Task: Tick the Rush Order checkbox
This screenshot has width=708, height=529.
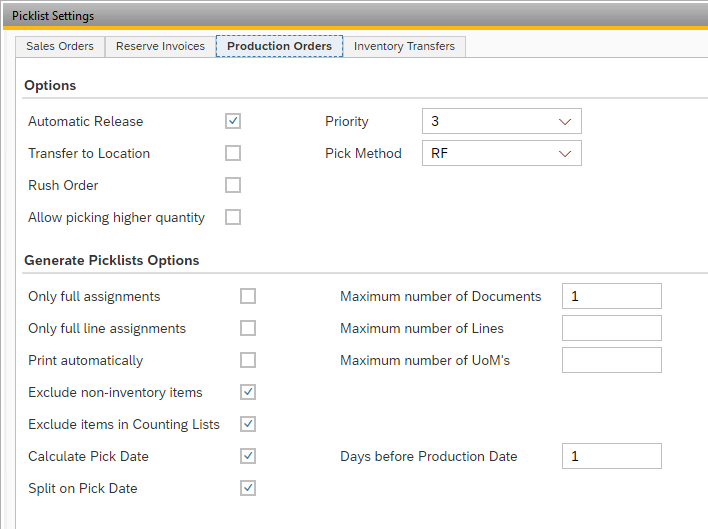Action: 233,185
